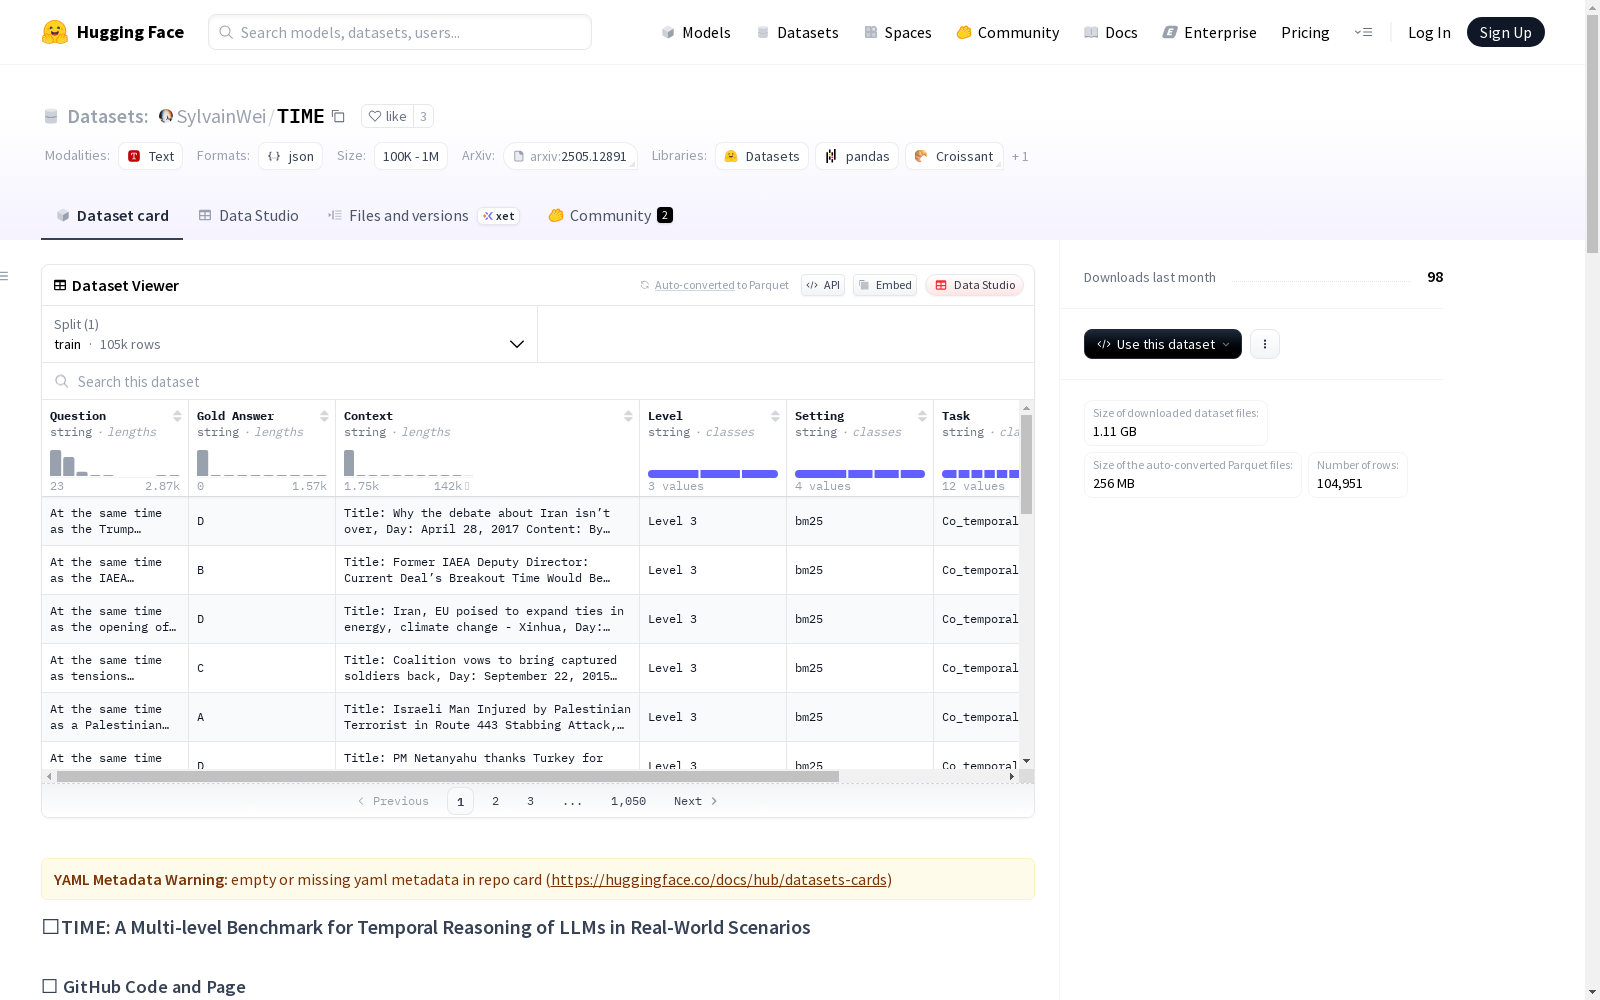Open the datasets-cards documentation link
Image resolution: width=1600 pixels, height=1000 pixels.
pos(719,880)
